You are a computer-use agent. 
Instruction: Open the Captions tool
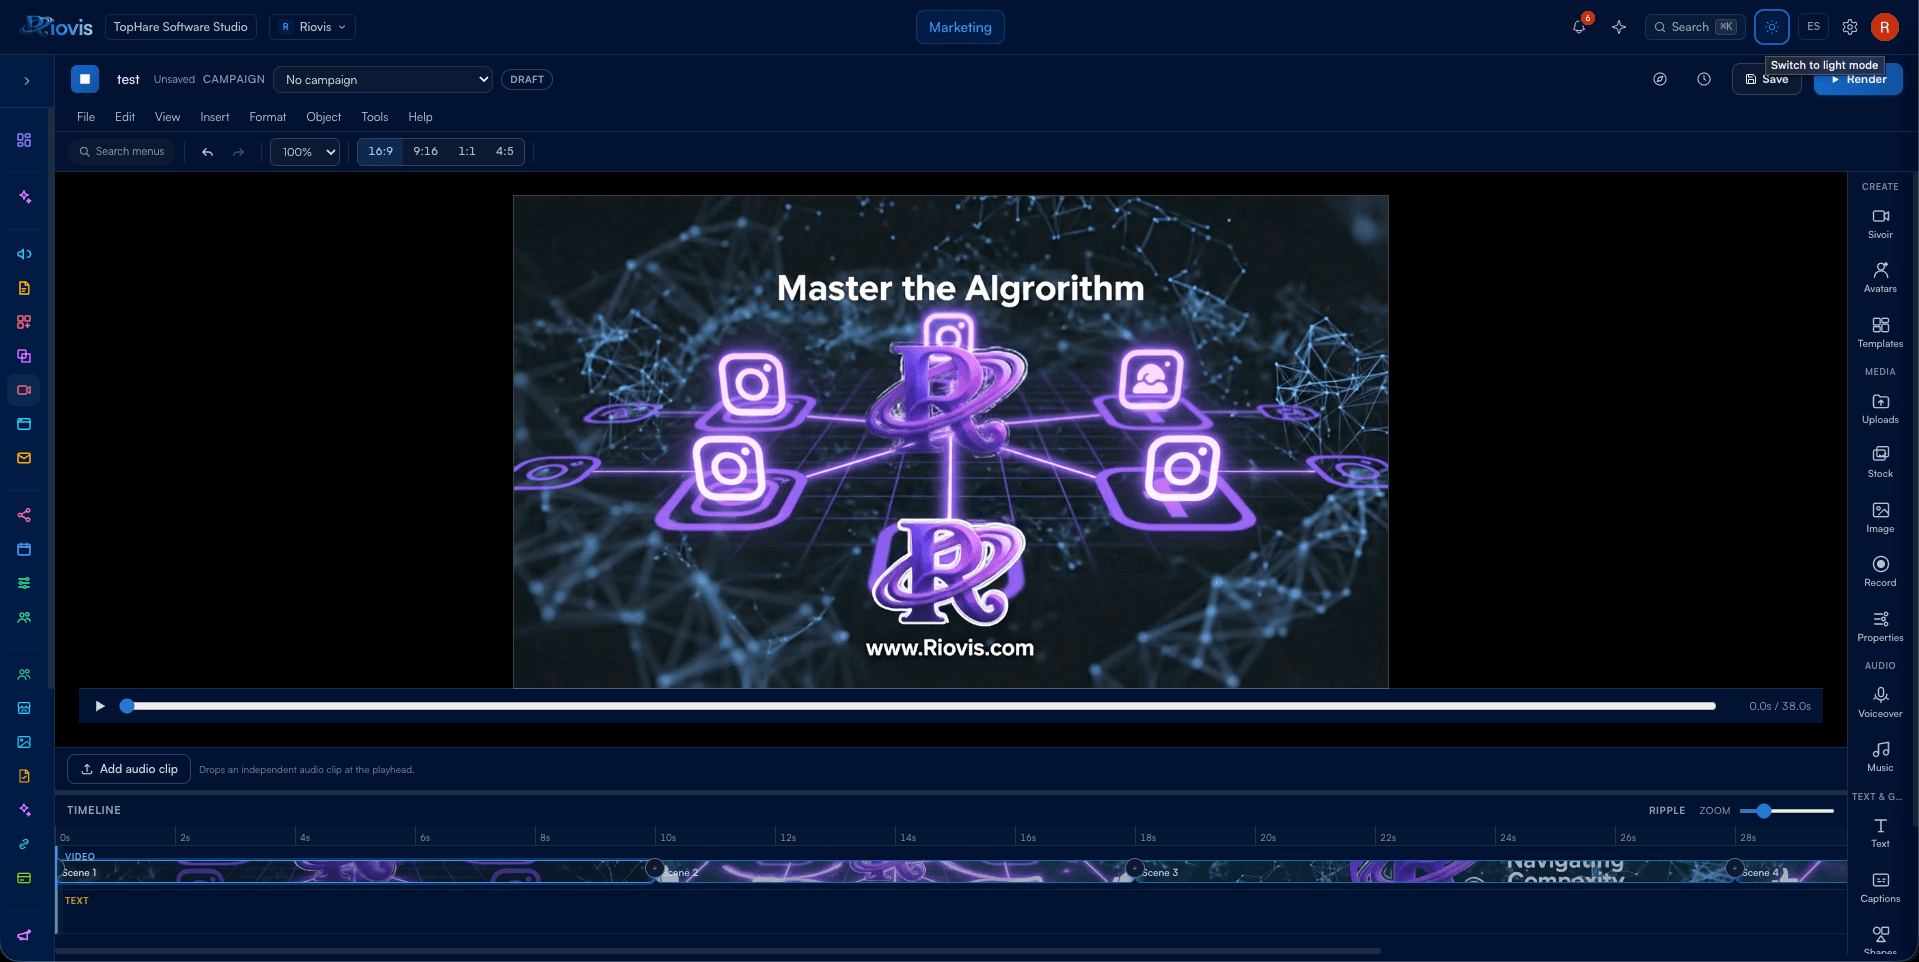click(1880, 888)
